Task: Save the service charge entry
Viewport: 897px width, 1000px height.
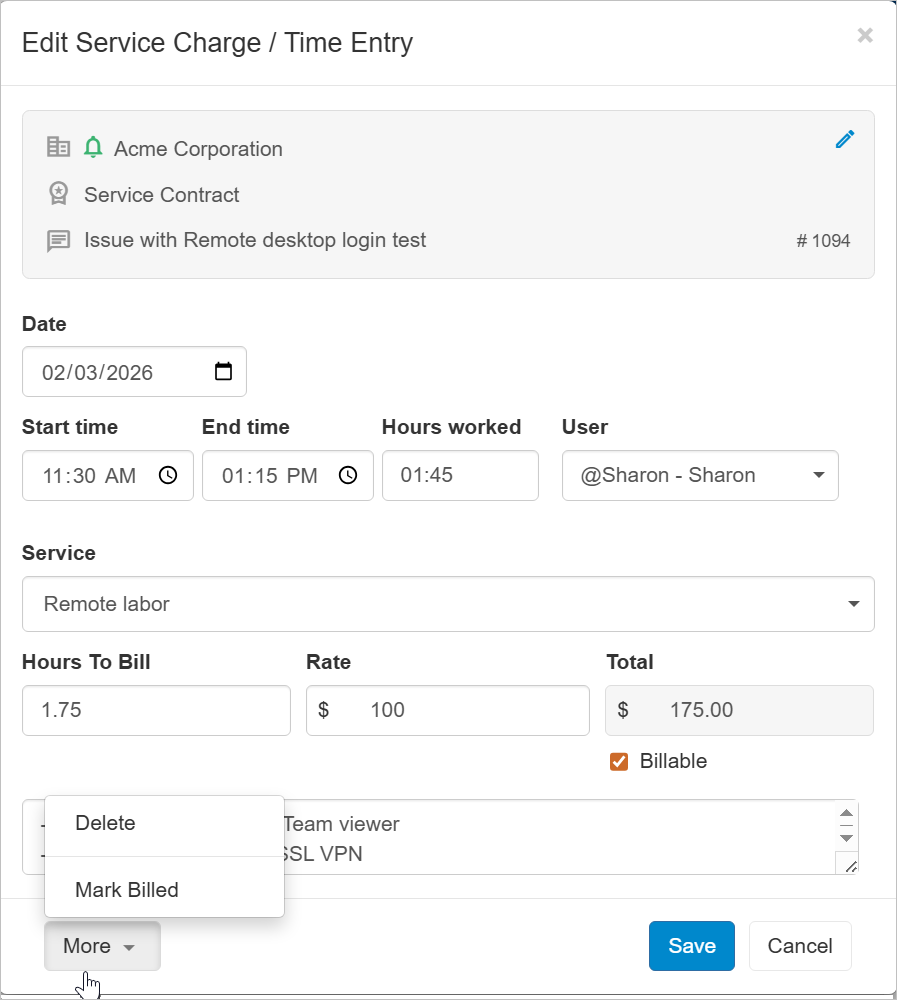Action: point(691,945)
